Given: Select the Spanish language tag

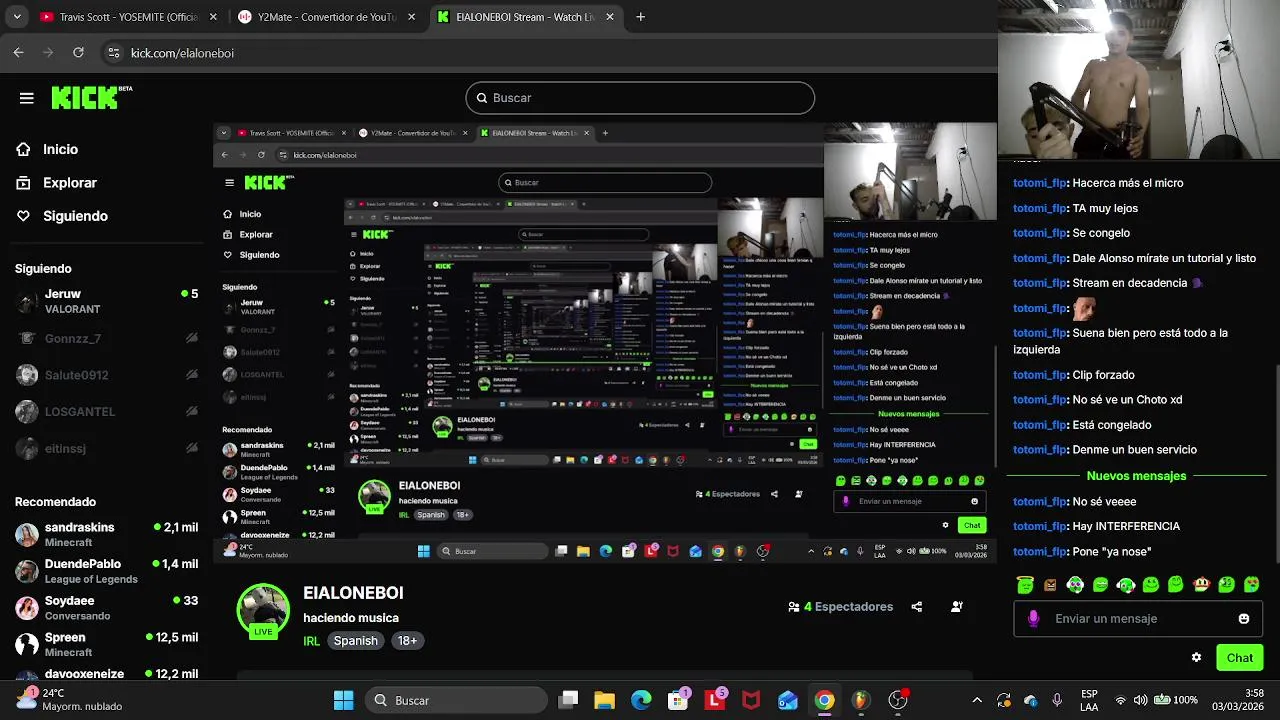Looking at the screenshot, I should pyautogui.click(x=356, y=641).
